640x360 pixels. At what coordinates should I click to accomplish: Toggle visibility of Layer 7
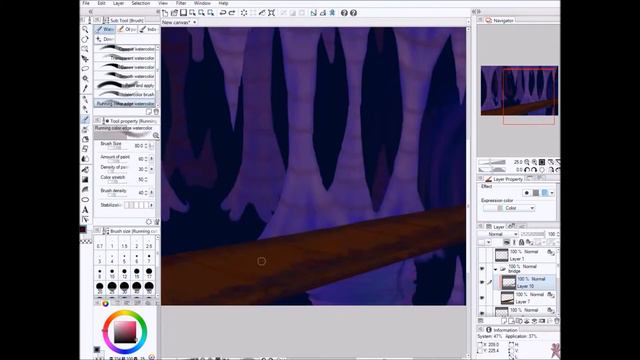coord(482,298)
